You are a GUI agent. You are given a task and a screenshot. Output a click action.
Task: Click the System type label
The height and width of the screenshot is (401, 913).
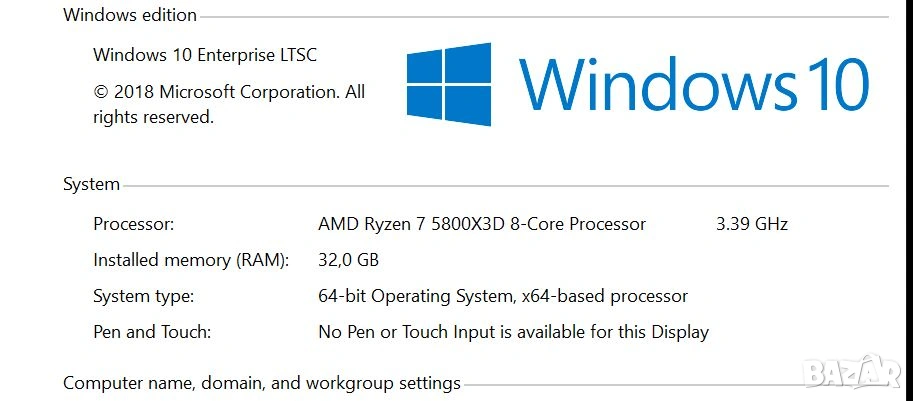(x=143, y=296)
